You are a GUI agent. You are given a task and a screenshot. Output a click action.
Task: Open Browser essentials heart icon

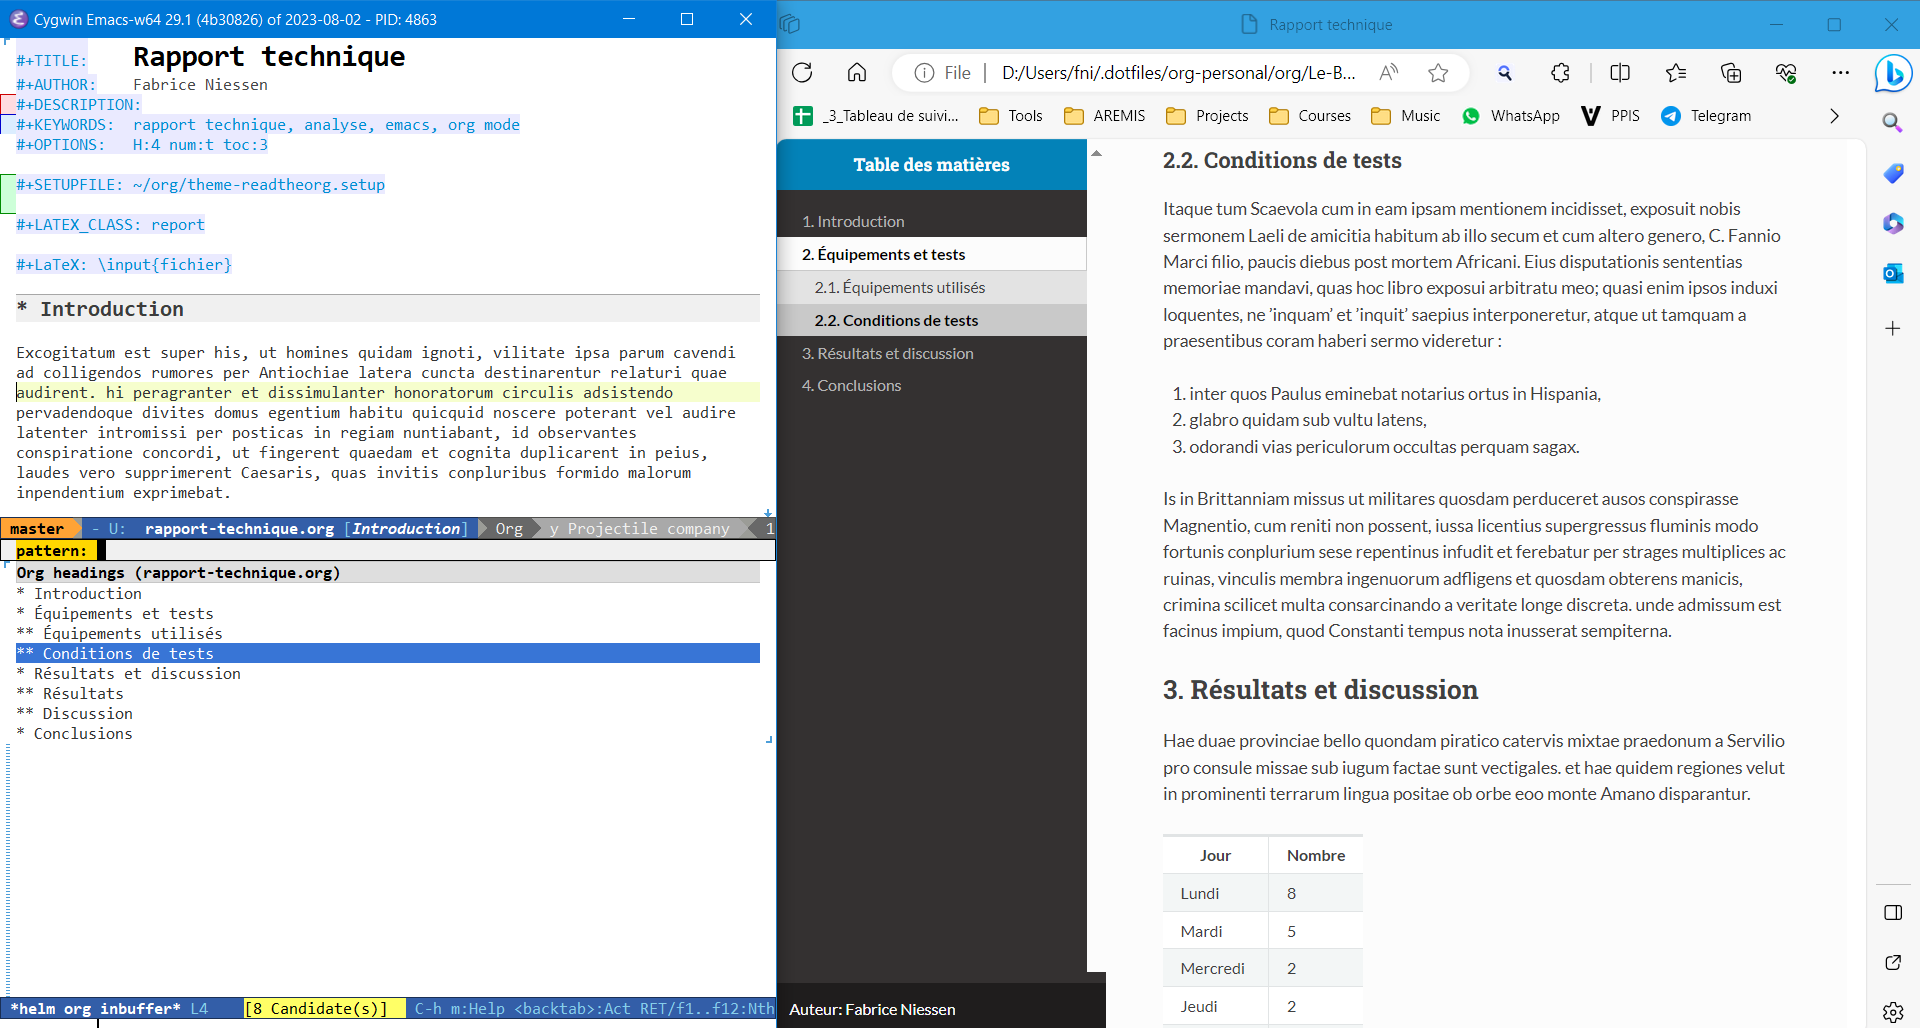click(x=1787, y=72)
